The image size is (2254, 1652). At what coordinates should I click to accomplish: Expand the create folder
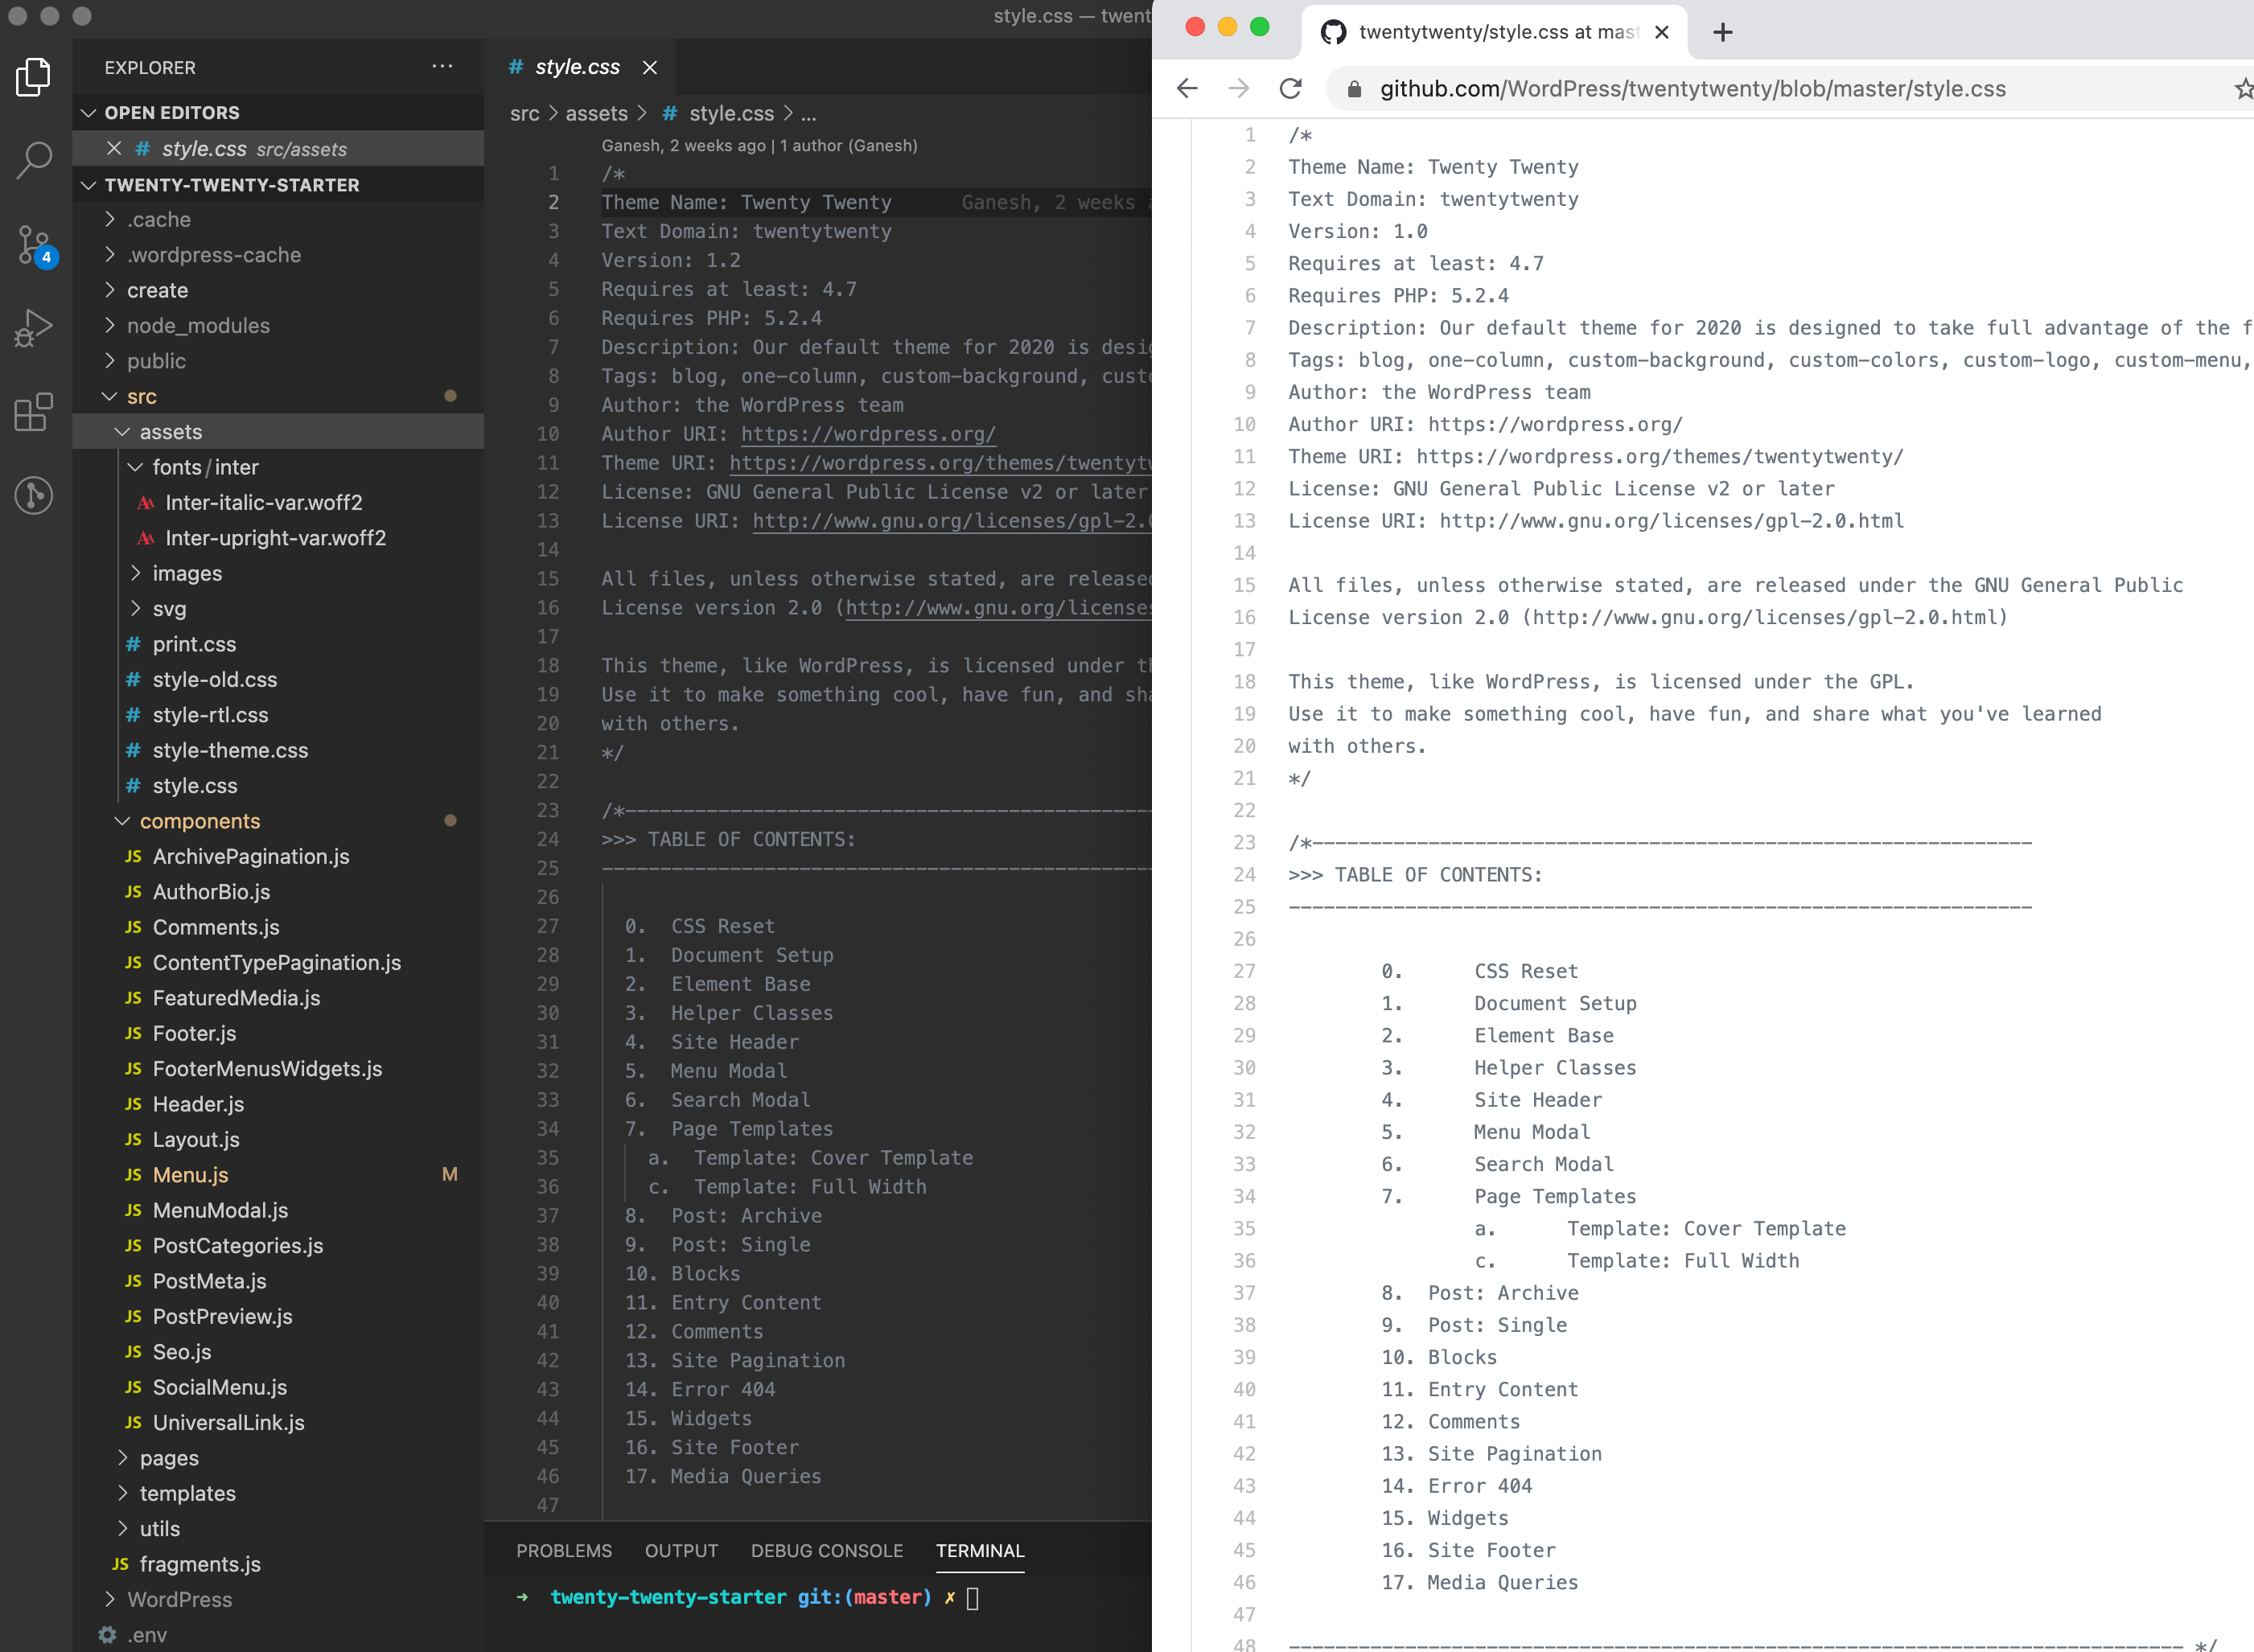(x=157, y=290)
